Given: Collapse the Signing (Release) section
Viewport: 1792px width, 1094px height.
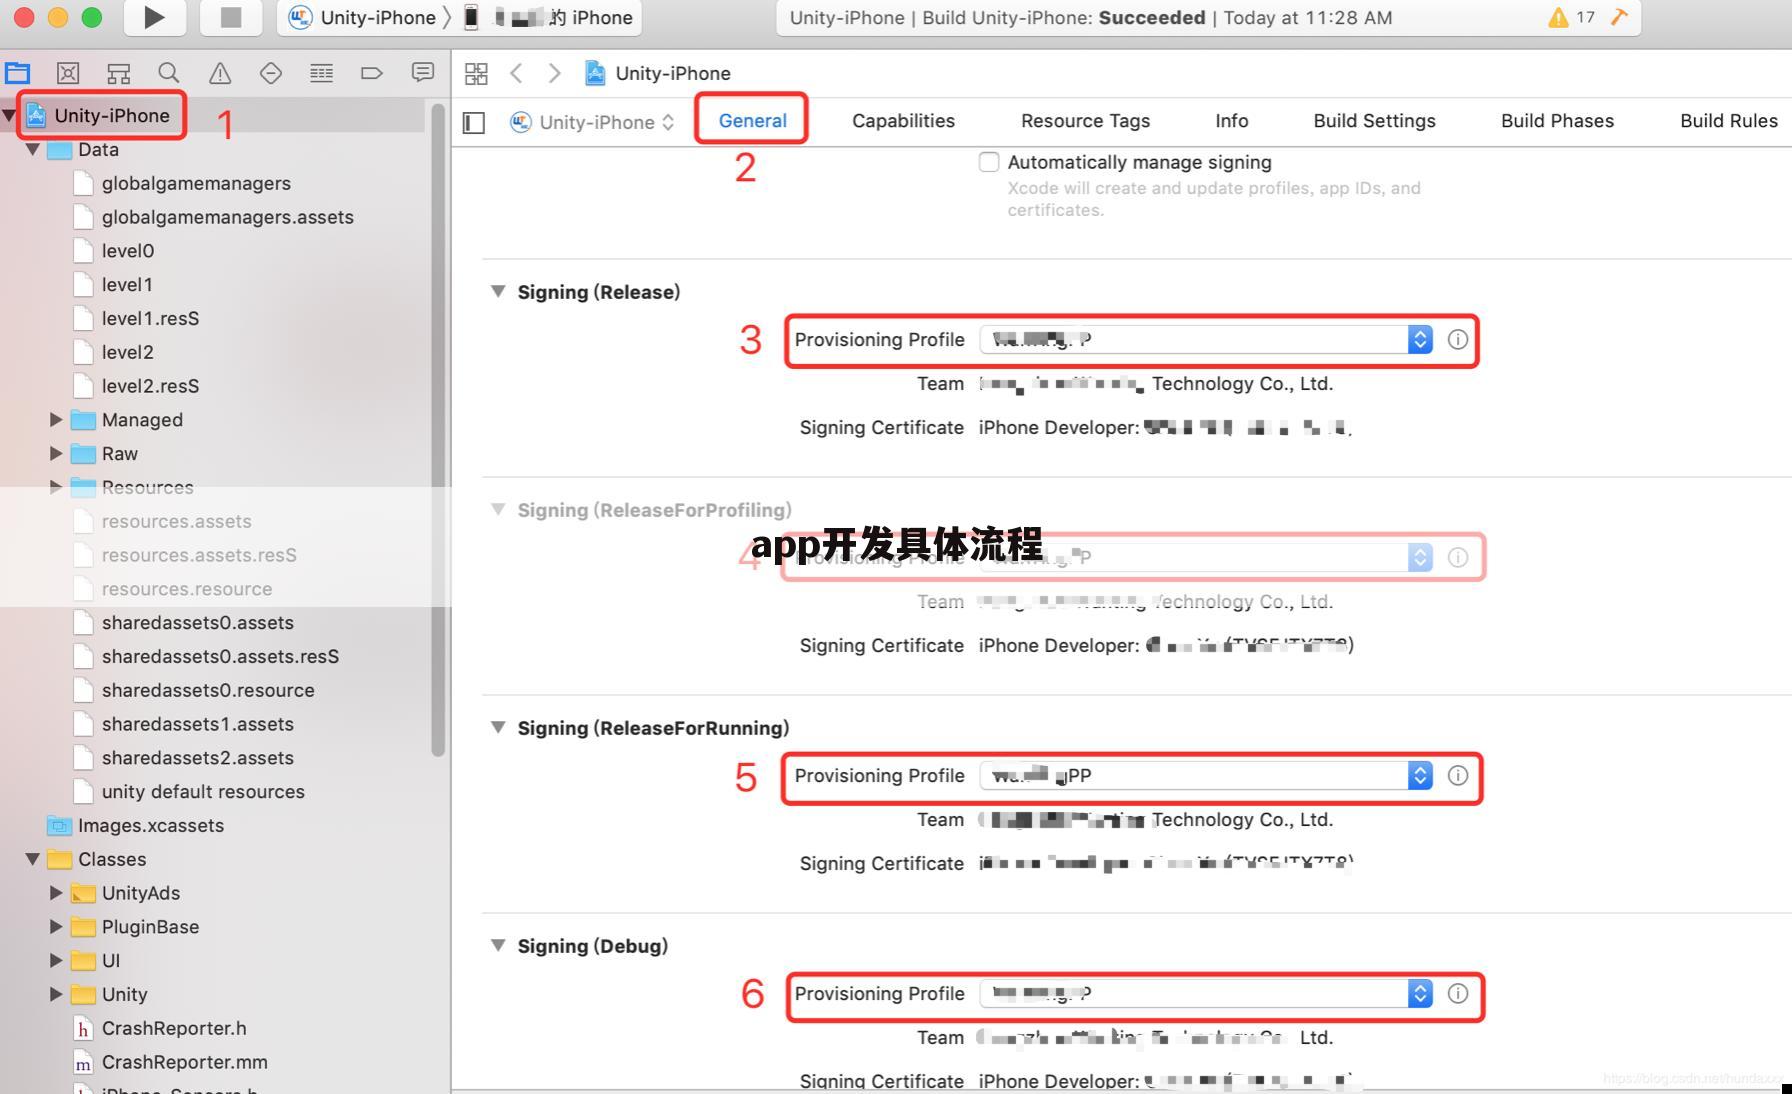Looking at the screenshot, I should tap(498, 292).
